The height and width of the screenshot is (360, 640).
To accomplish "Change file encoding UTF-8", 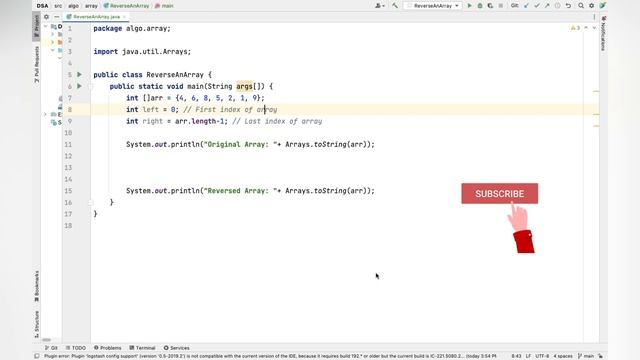I will [542, 356].
